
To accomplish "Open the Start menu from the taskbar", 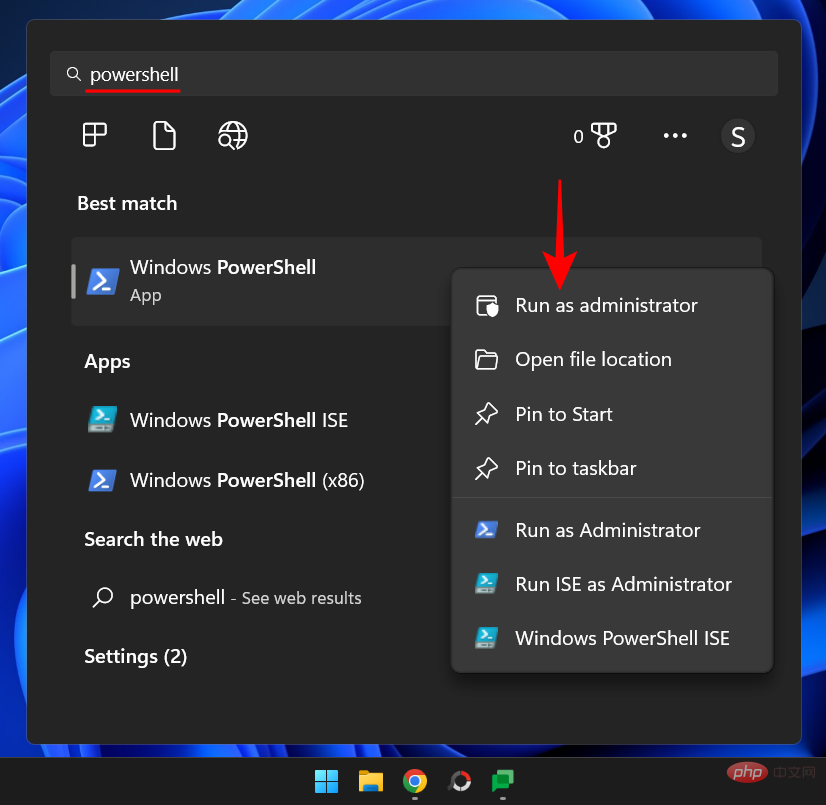I will (x=326, y=781).
